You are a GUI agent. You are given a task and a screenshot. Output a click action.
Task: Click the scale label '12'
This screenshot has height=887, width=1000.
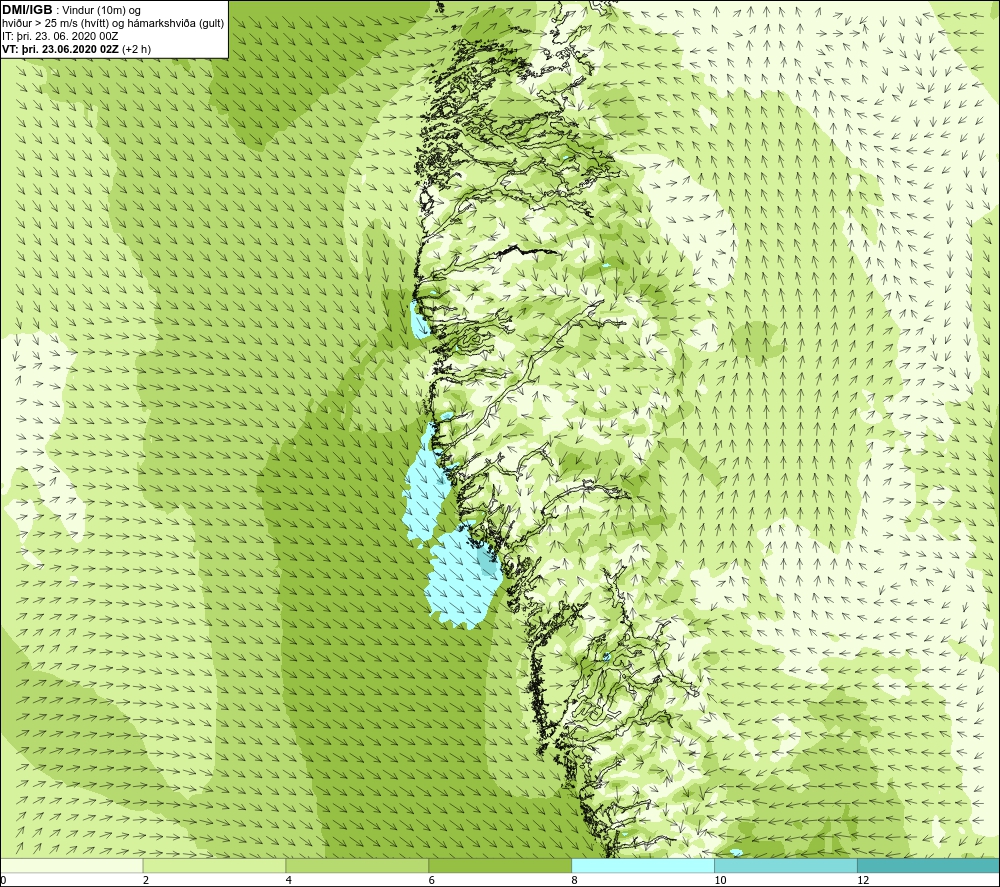(x=863, y=881)
